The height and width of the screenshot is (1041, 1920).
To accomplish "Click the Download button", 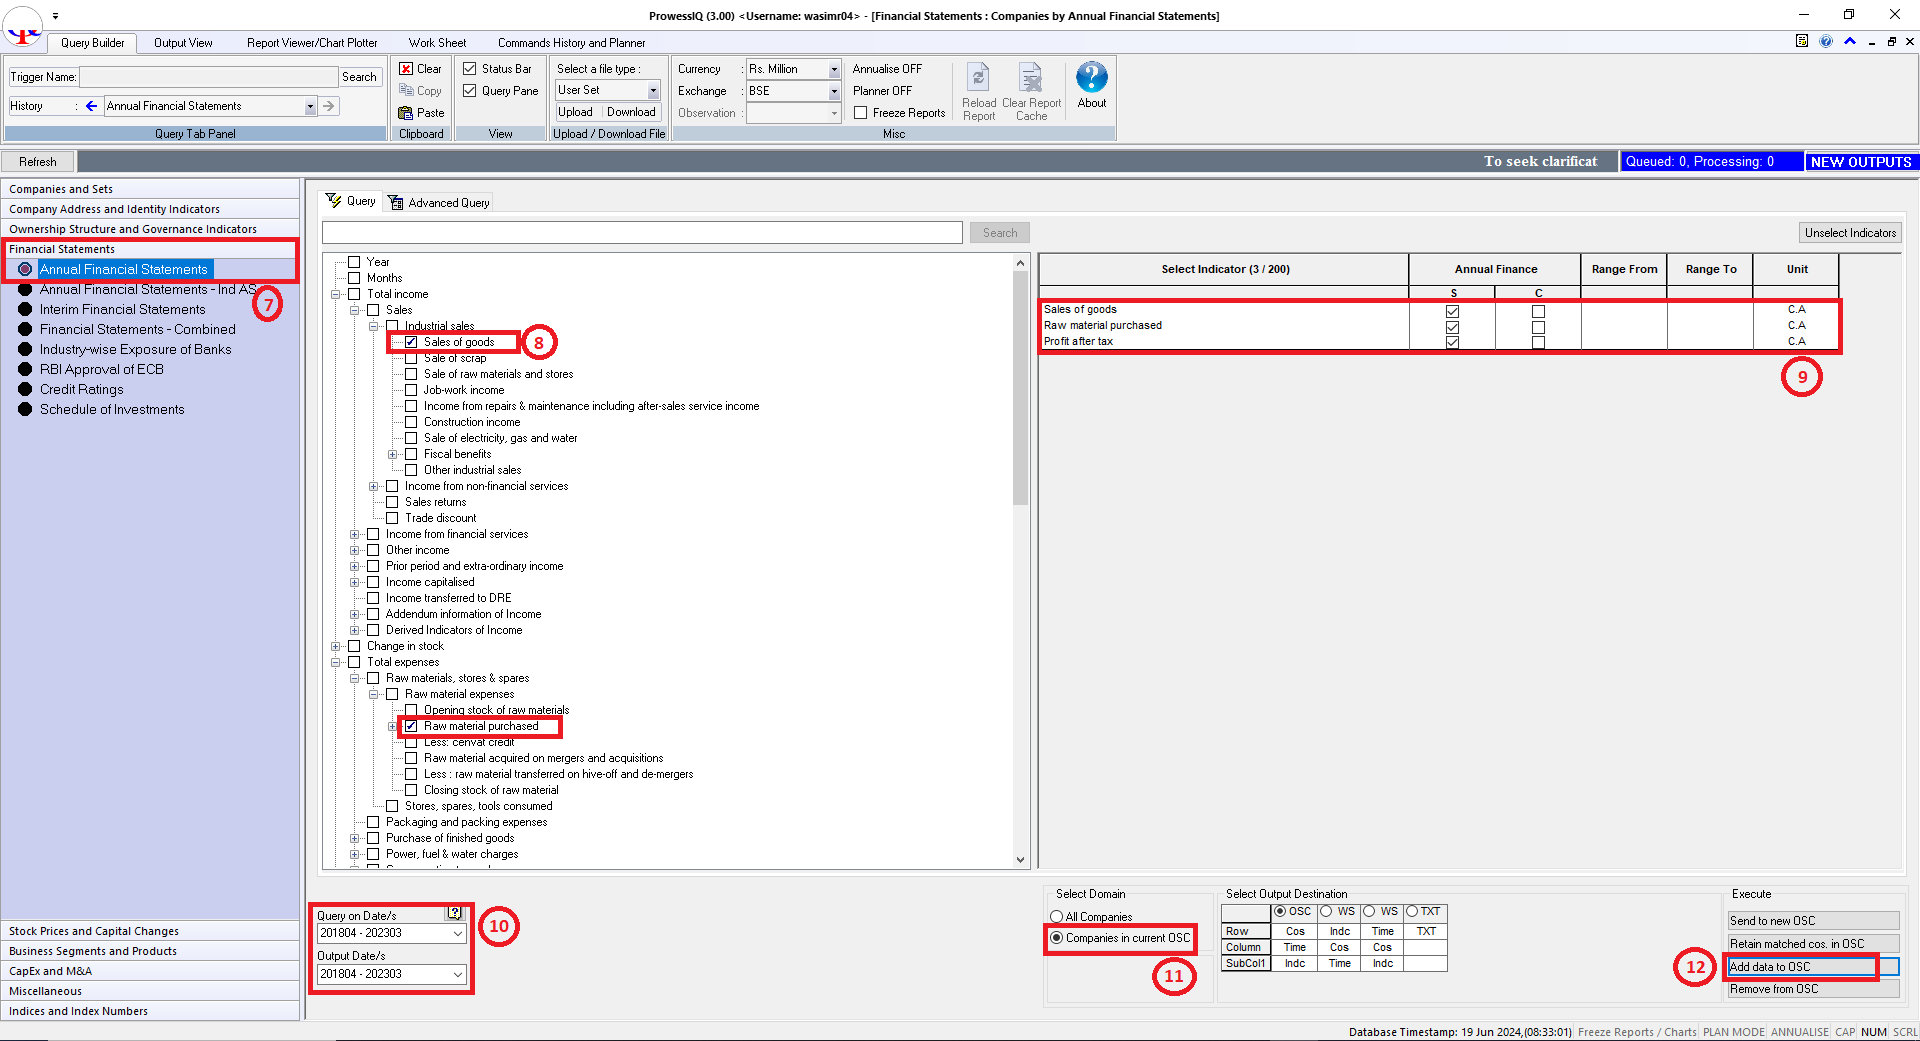I will (631, 112).
